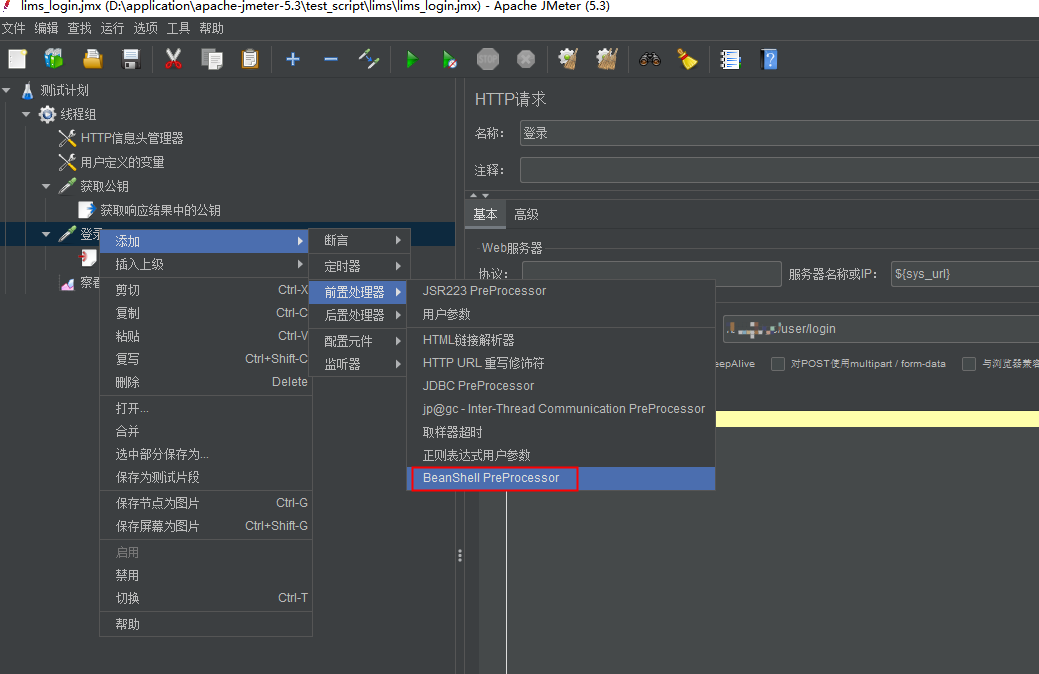Image resolution: width=1039 pixels, height=674 pixels.
Task: Choose HTTP URL 重写修饰符
Action: [561, 363]
